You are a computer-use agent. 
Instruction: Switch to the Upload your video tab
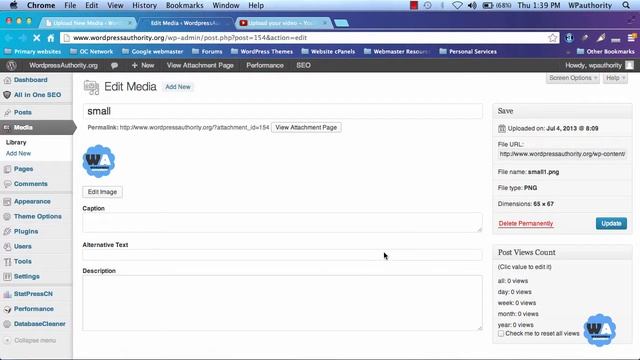pyautogui.click(x=282, y=23)
